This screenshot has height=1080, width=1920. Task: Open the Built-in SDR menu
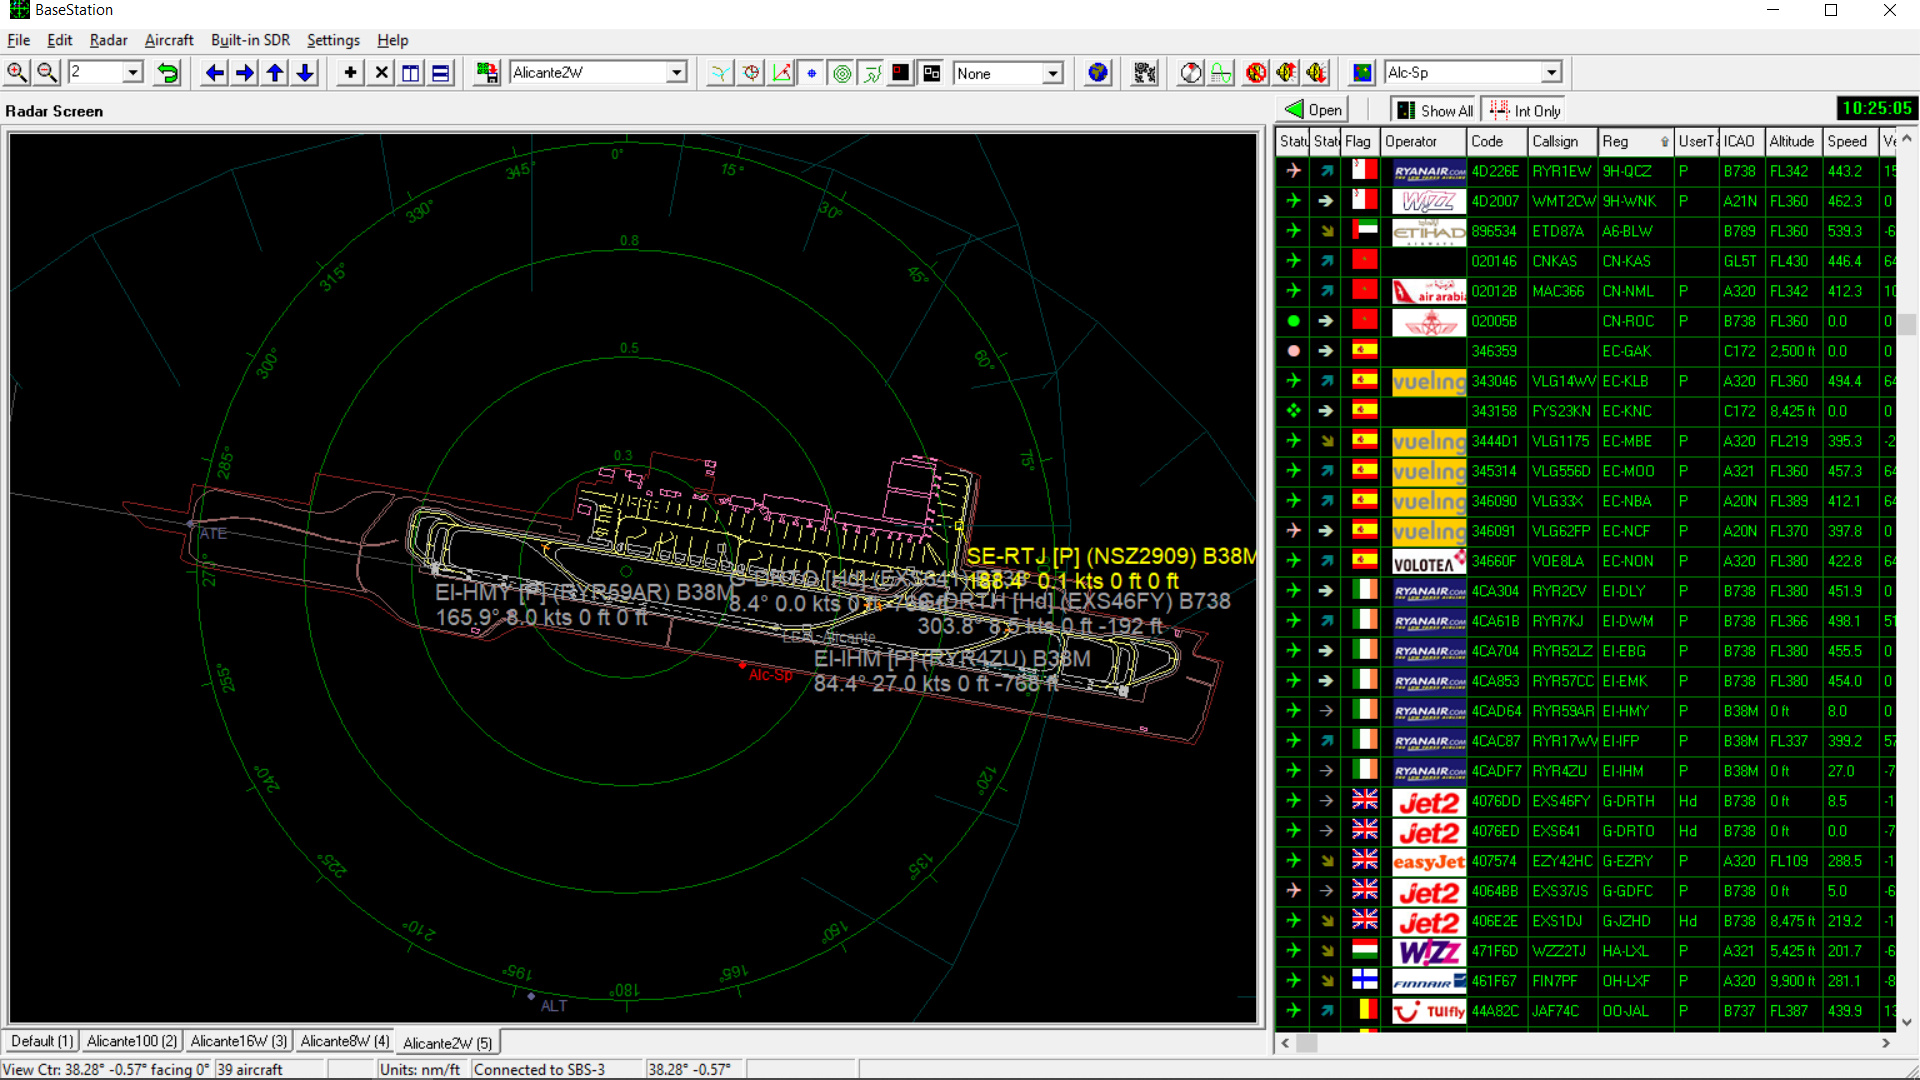point(250,40)
